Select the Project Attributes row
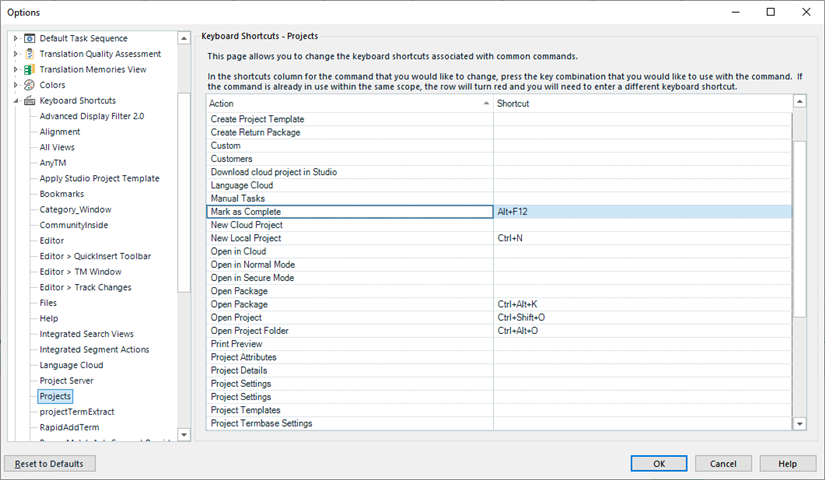The height and width of the screenshot is (480, 825). click(499, 357)
